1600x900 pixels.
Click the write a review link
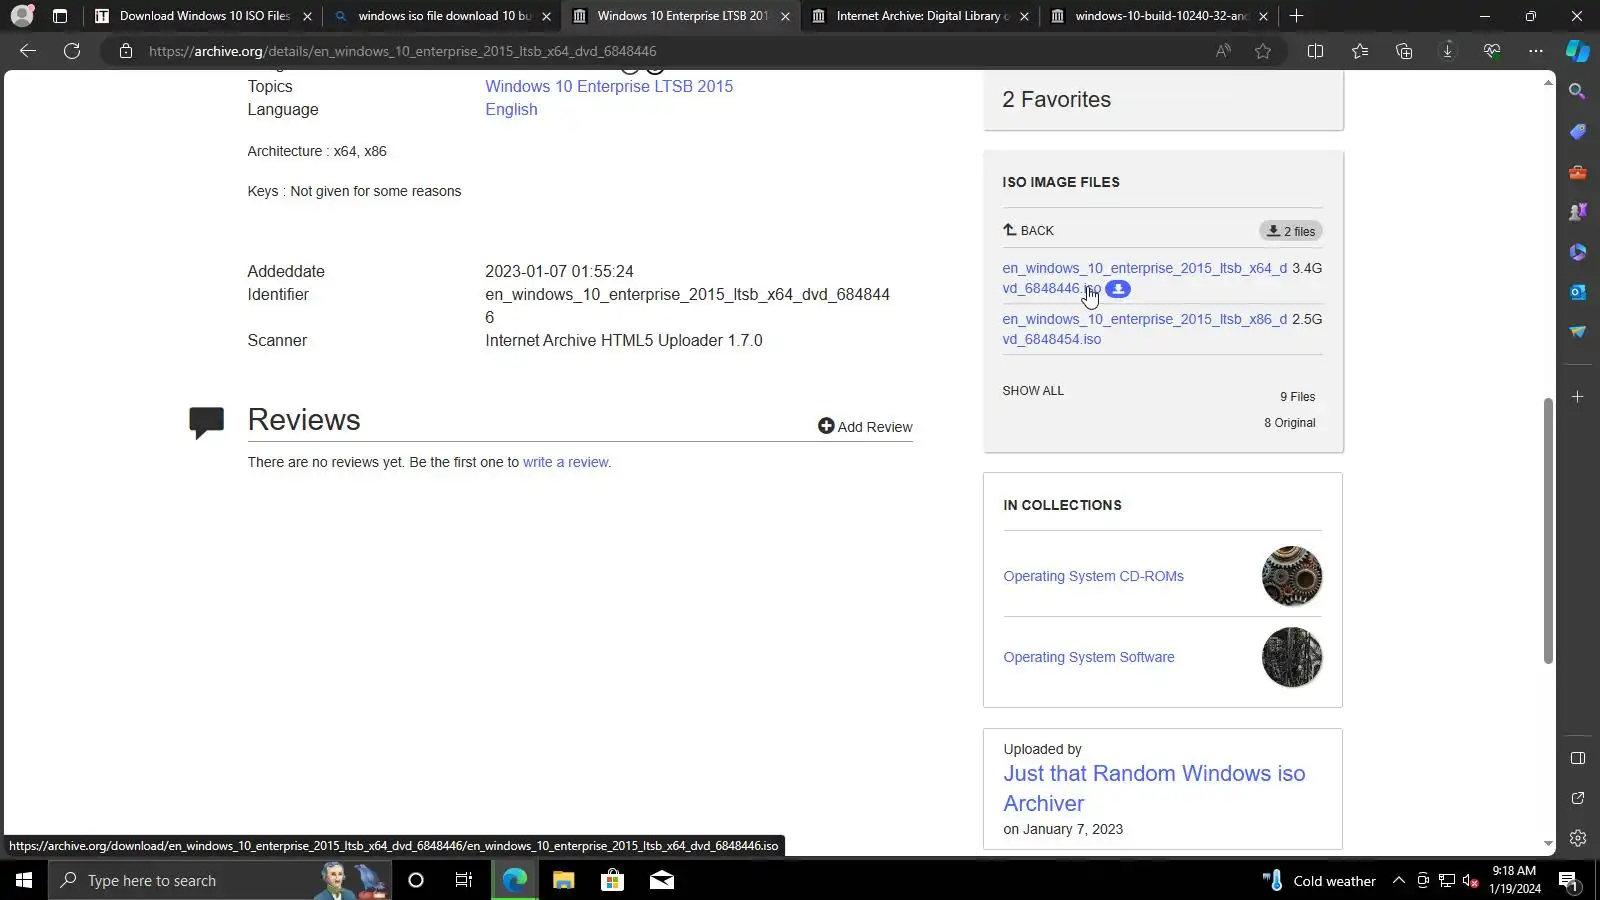[565, 462]
